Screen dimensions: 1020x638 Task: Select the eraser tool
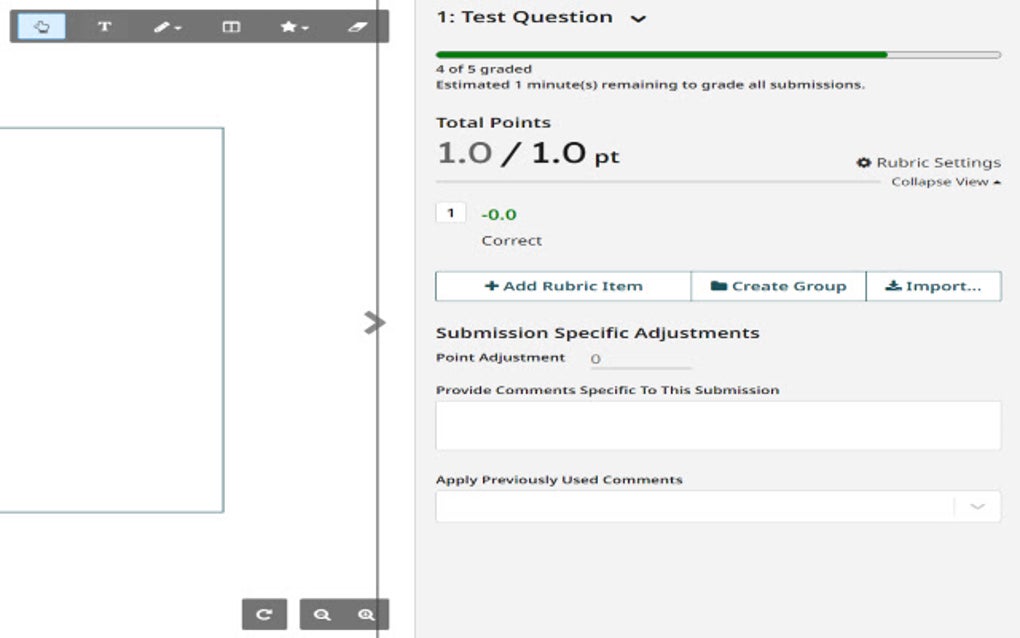point(358,27)
